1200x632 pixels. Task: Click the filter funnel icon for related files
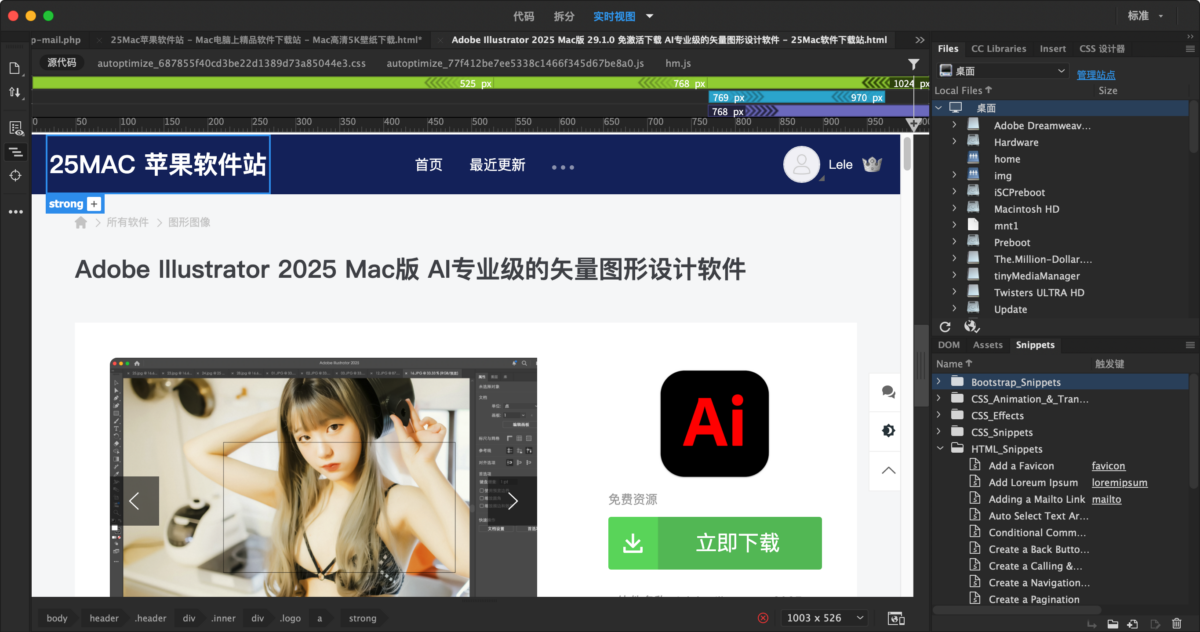click(x=913, y=64)
